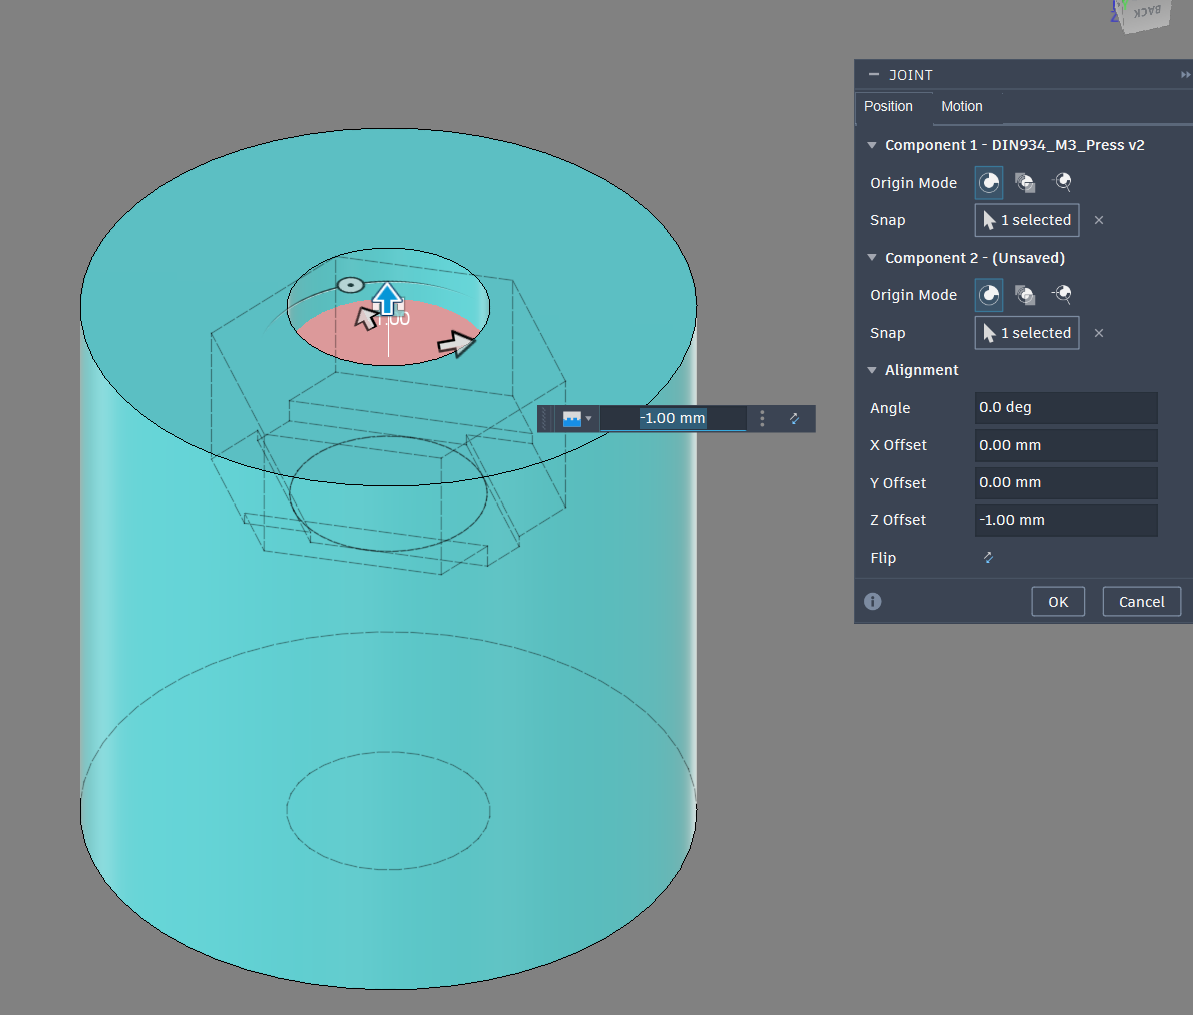
Task: Open the offset type dropdown in floating toolbar
Action: pos(577,419)
